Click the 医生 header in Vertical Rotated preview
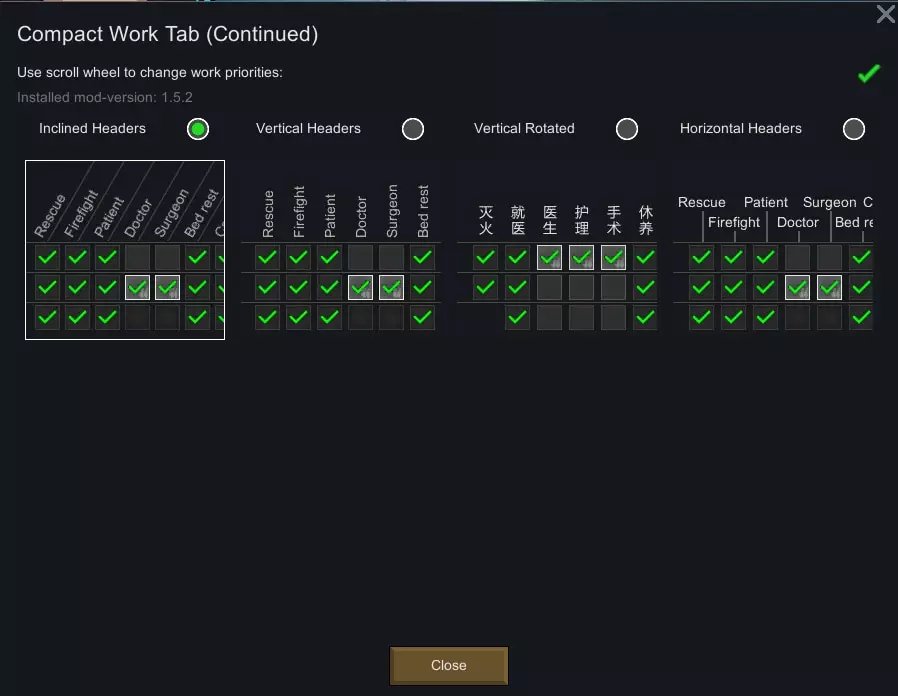 tap(550, 221)
